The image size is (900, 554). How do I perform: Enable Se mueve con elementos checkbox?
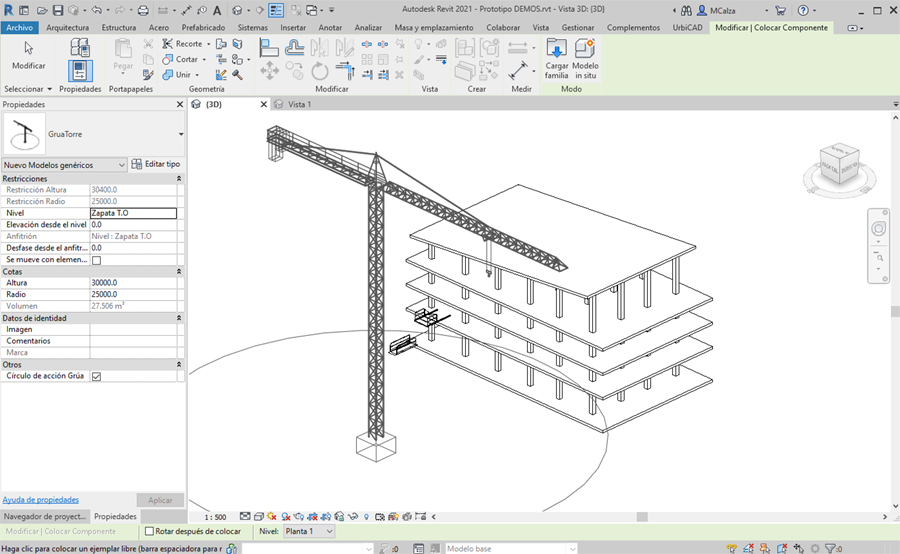point(96,260)
